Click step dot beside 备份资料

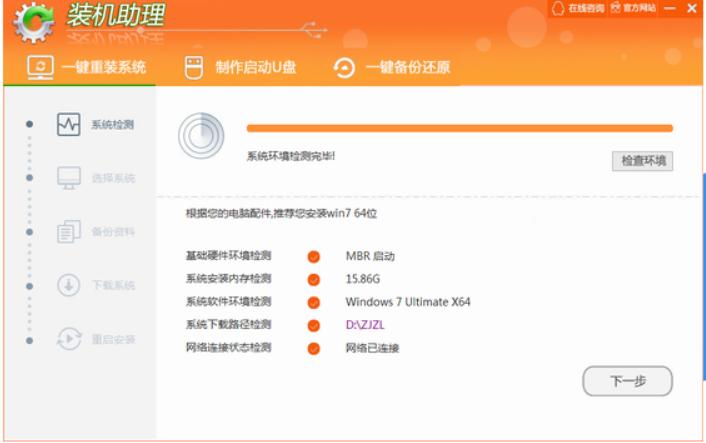coord(30,232)
